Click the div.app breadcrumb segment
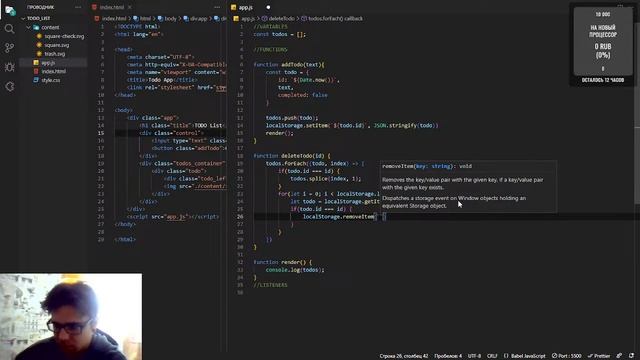Viewport: 640px width, 360px height. click(x=198, y=18)
